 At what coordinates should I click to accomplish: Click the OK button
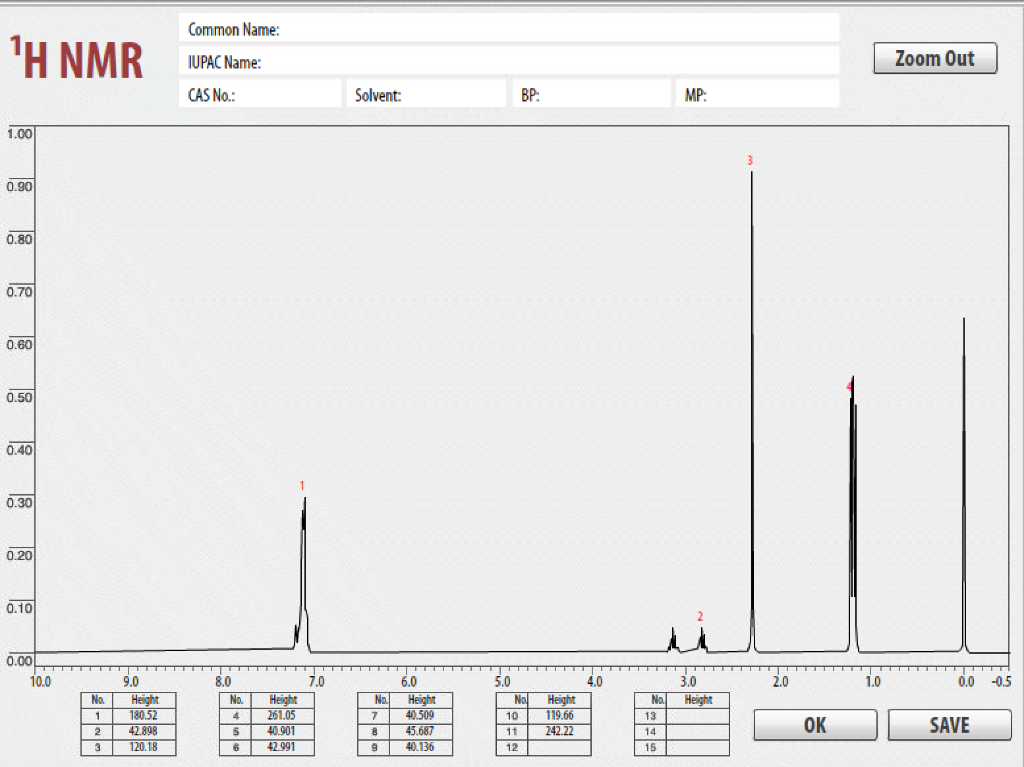[x=814, y=724]
